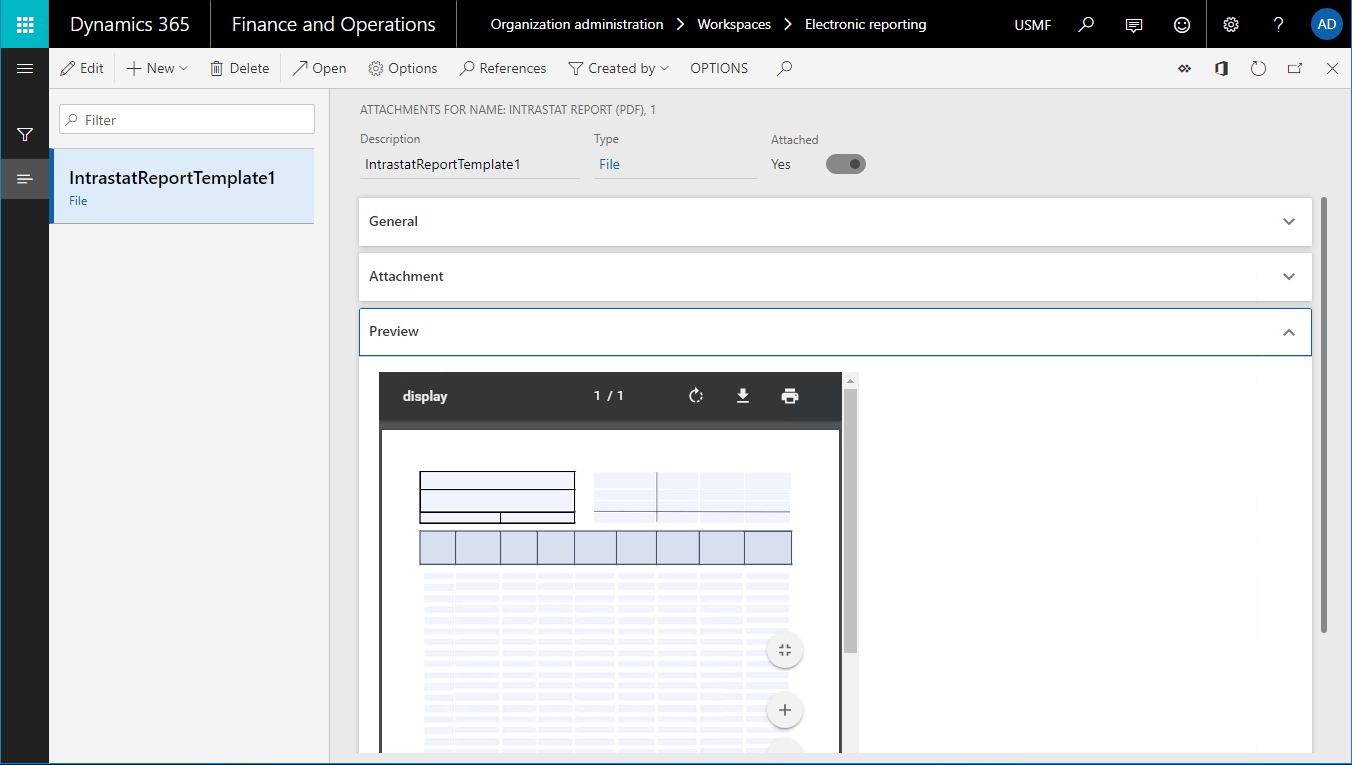Open the New dropdown menu
1352x765 pixels.
pyautogui.click(x=157, y=68)
